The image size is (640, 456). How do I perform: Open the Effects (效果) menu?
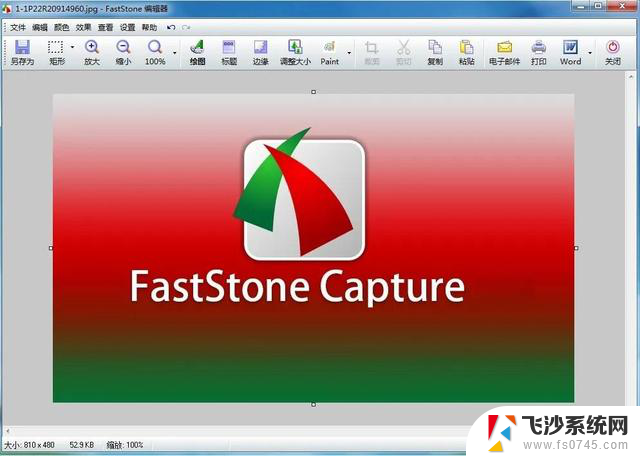coord(83,27)
